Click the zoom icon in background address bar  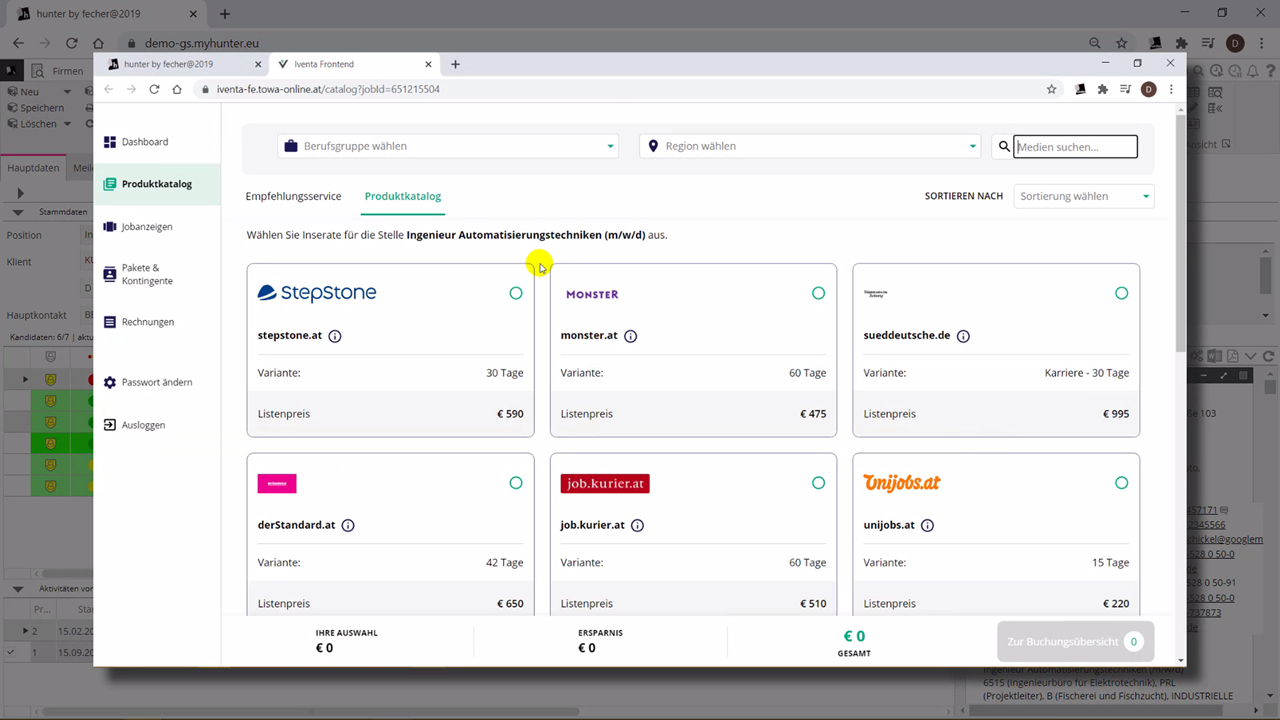(x=1095, y=43)
